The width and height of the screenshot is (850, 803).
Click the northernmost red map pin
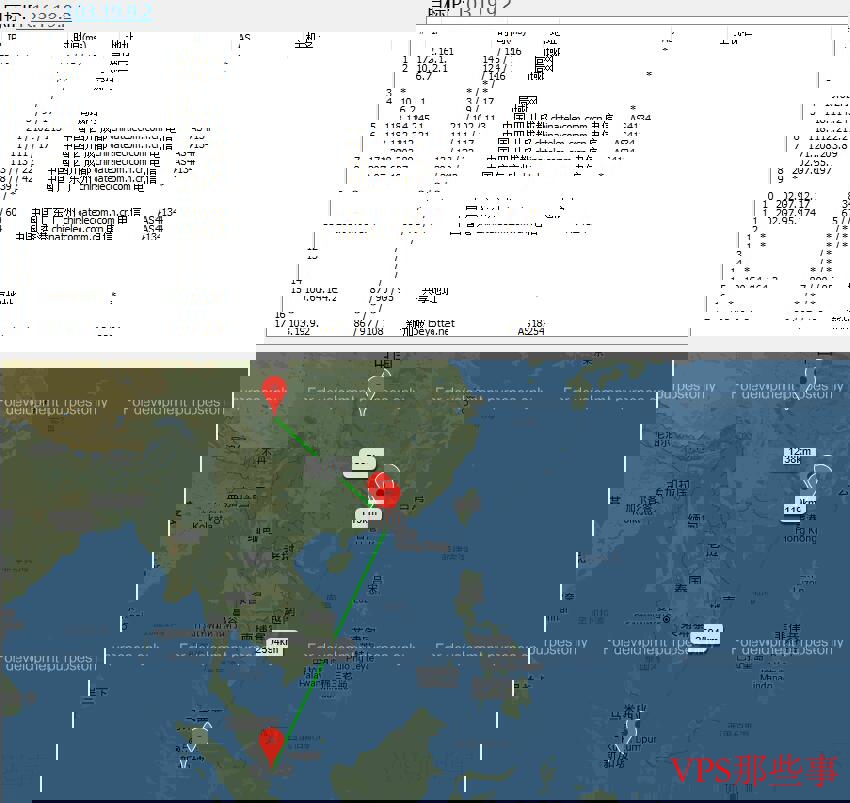tap(273, 393)
